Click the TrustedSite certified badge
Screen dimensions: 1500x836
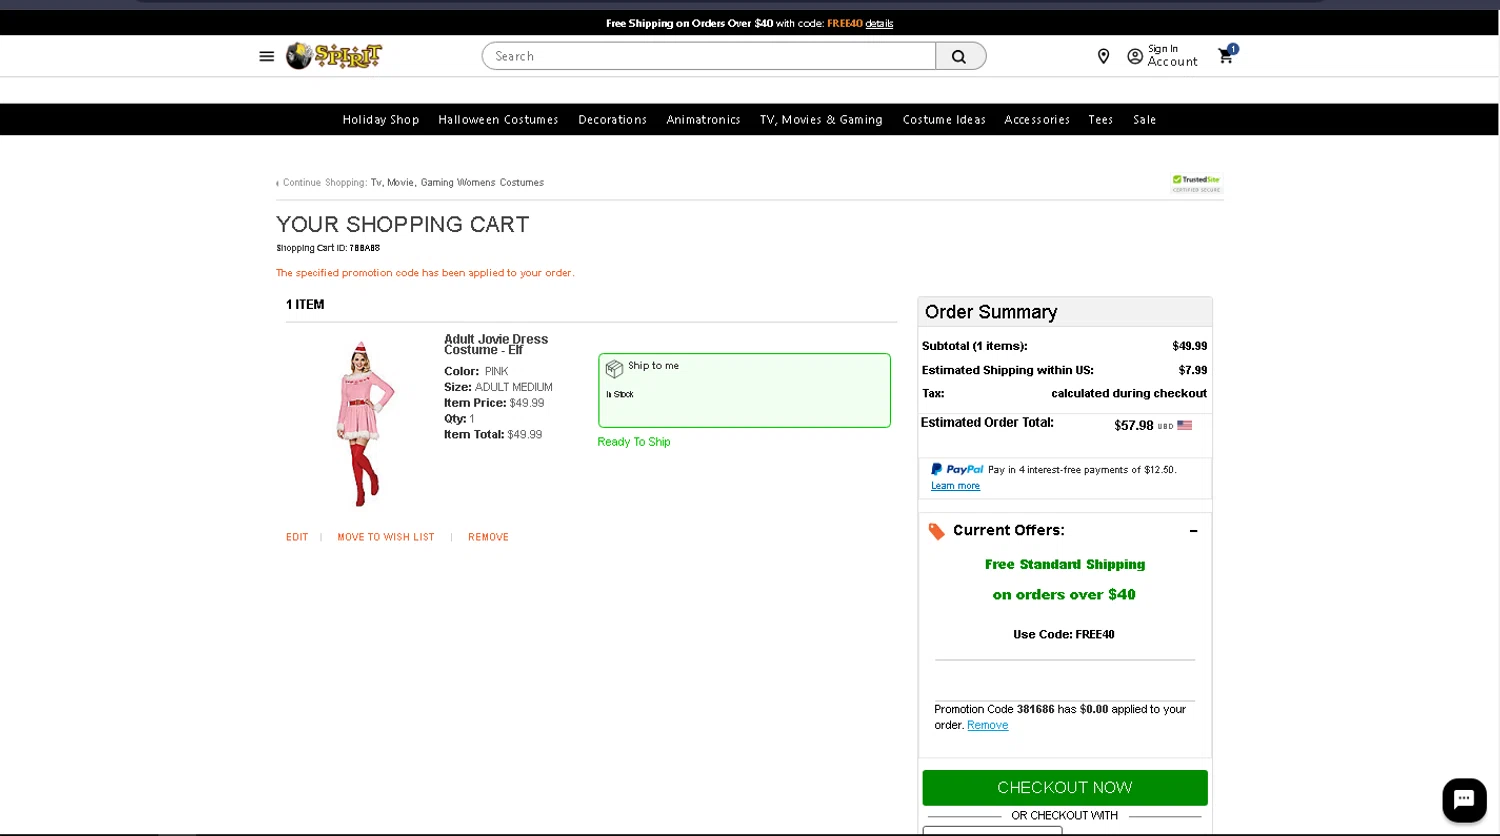1196,183
